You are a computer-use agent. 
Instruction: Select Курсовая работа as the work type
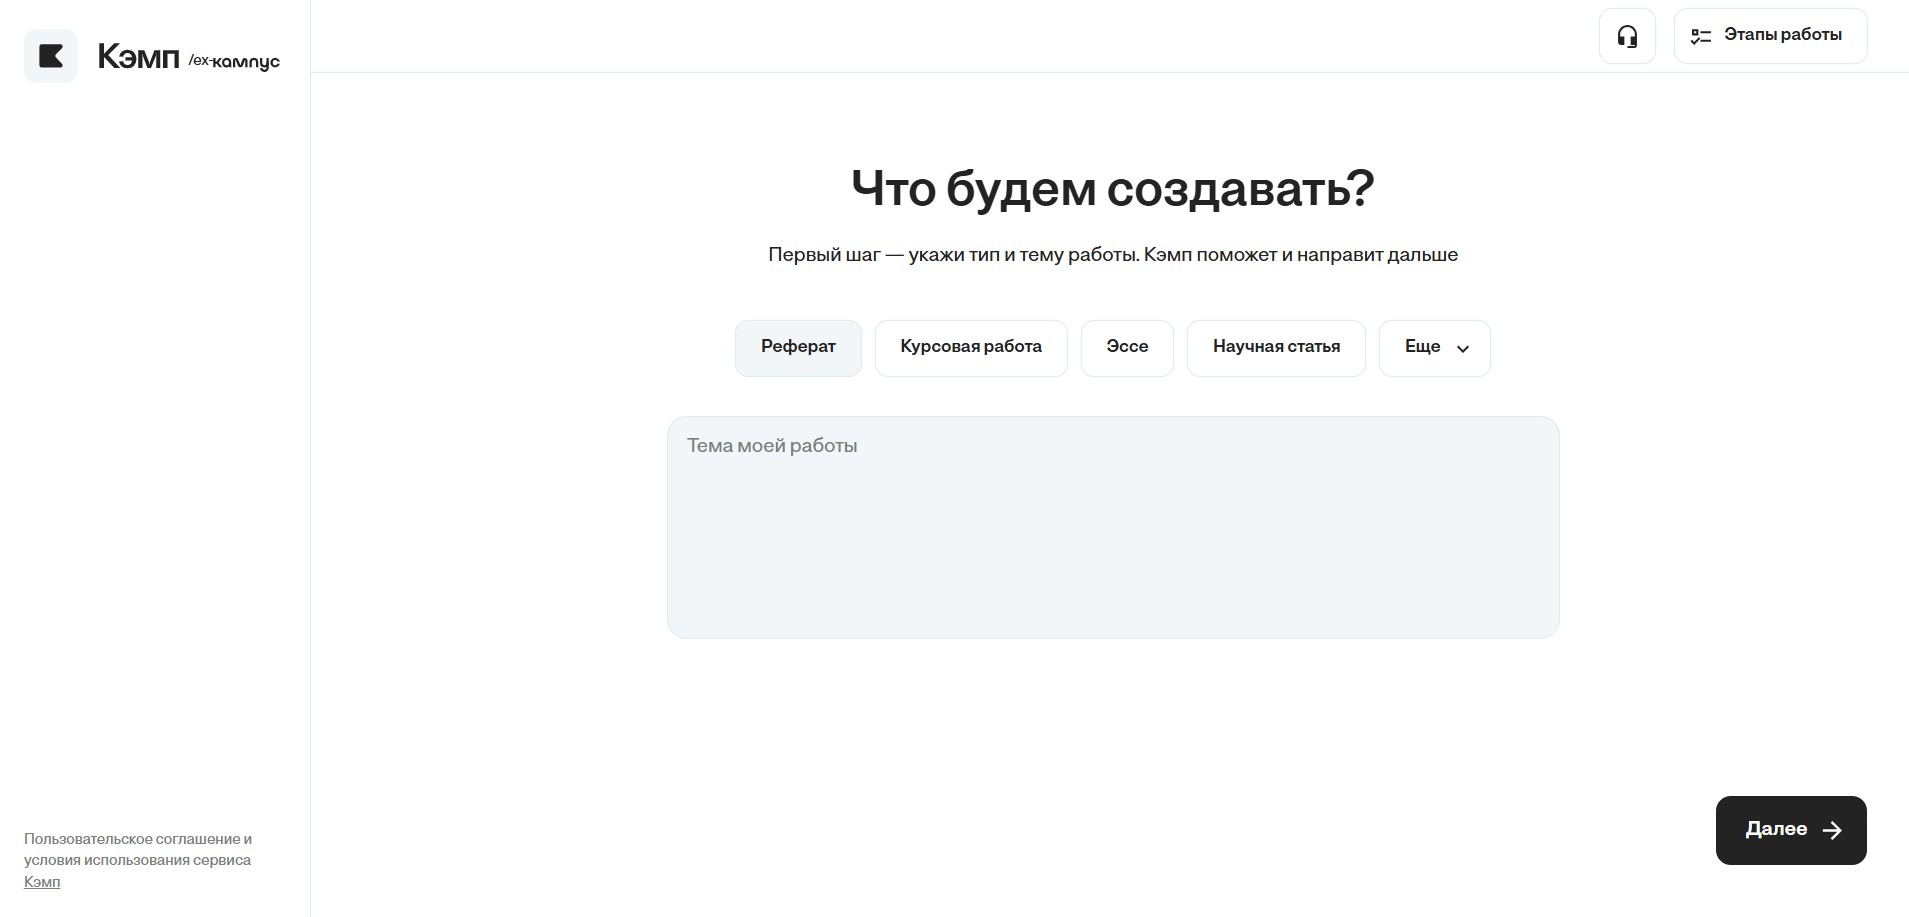970,347
